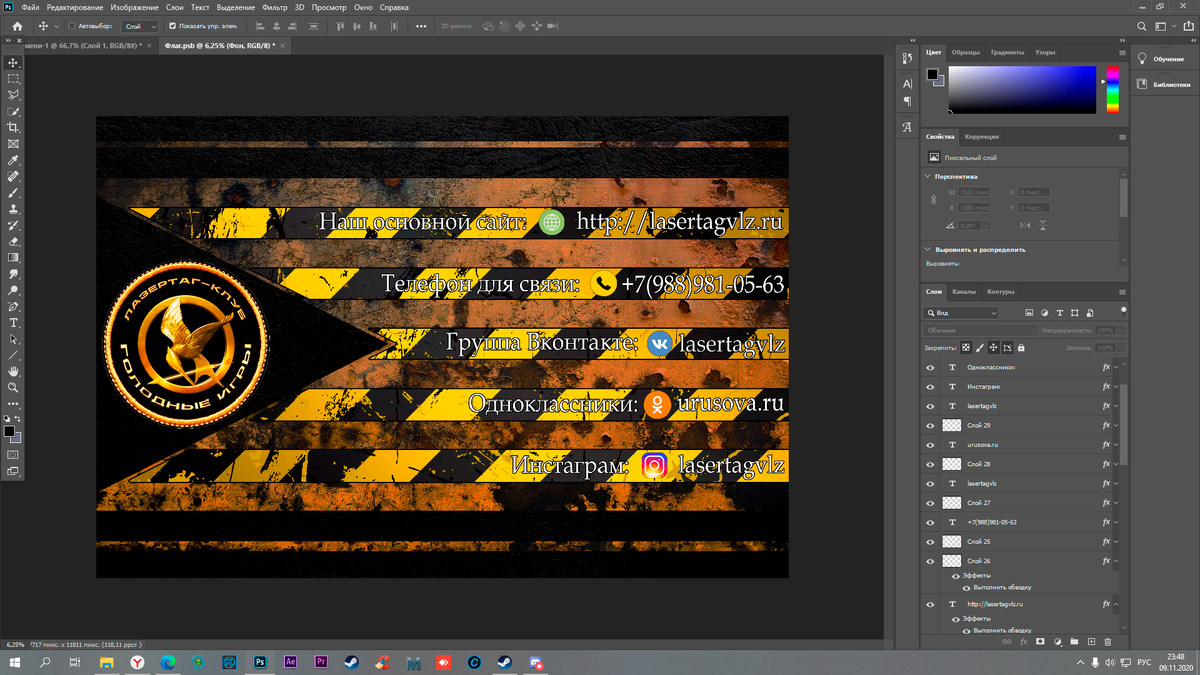Hide the +7(988)981-05-63 text layer
The width and height of the screenshot is (1200, 675).
pyautogui.click(x=930, y=522)
